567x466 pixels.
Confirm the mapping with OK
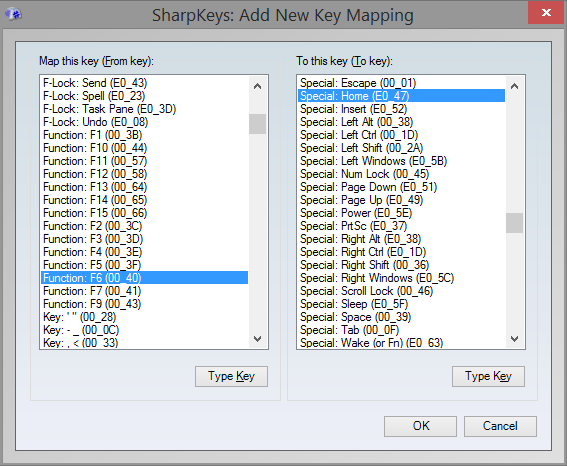[x=420, y=426]
